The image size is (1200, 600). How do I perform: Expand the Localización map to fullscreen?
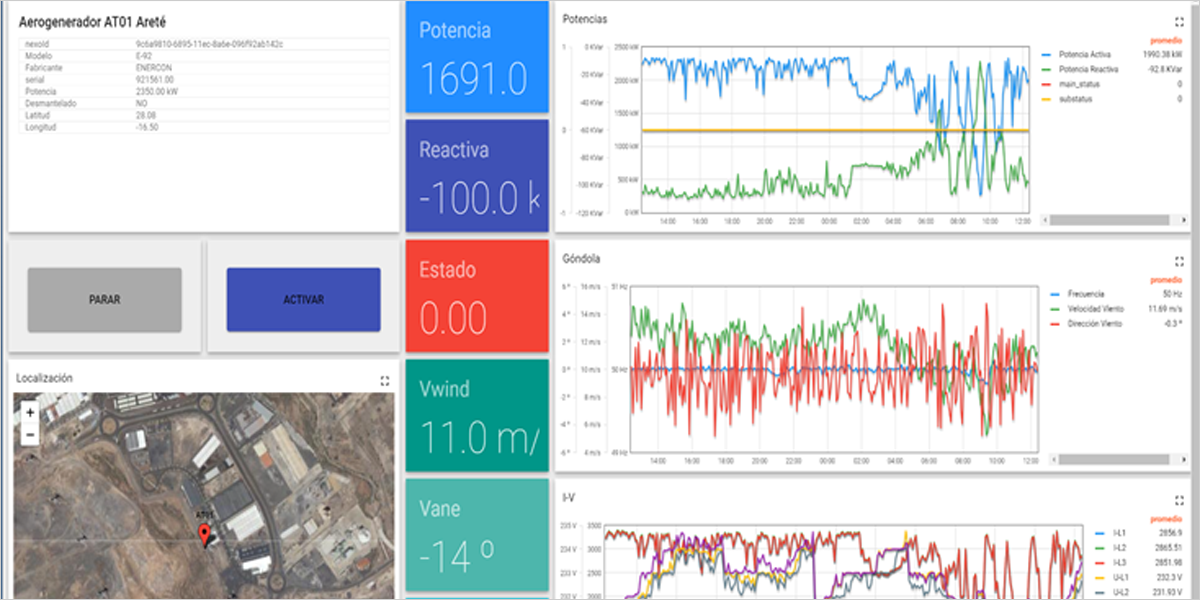384,380
